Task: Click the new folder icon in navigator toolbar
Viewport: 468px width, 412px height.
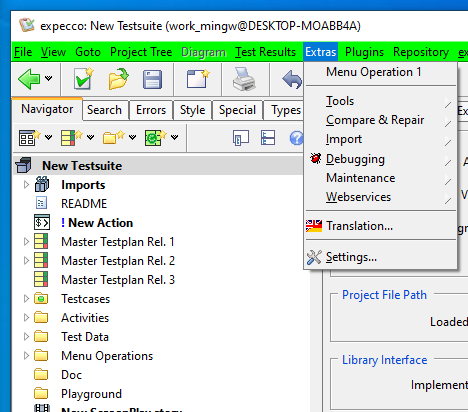Action: (x=114, y=138)
